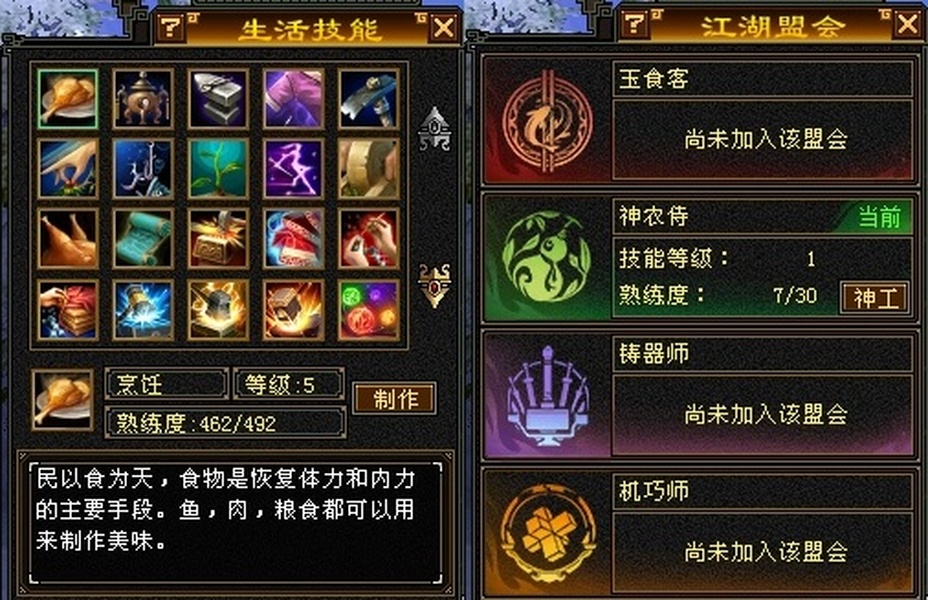Viewport: 928px width, 600px height.
Task: Select the mining pickaxe skill icon
Action: (368, 99)
